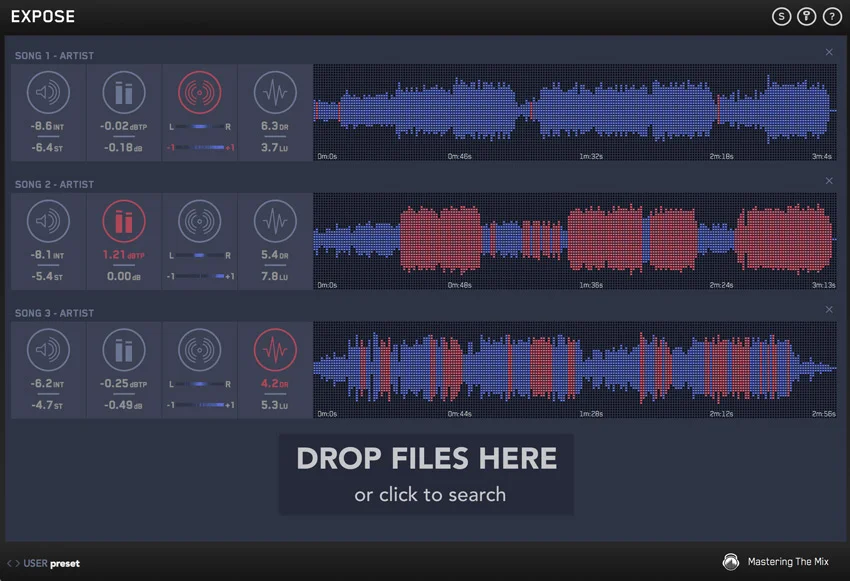Click Song 3 stereo phase icon

tap(199, 350)
